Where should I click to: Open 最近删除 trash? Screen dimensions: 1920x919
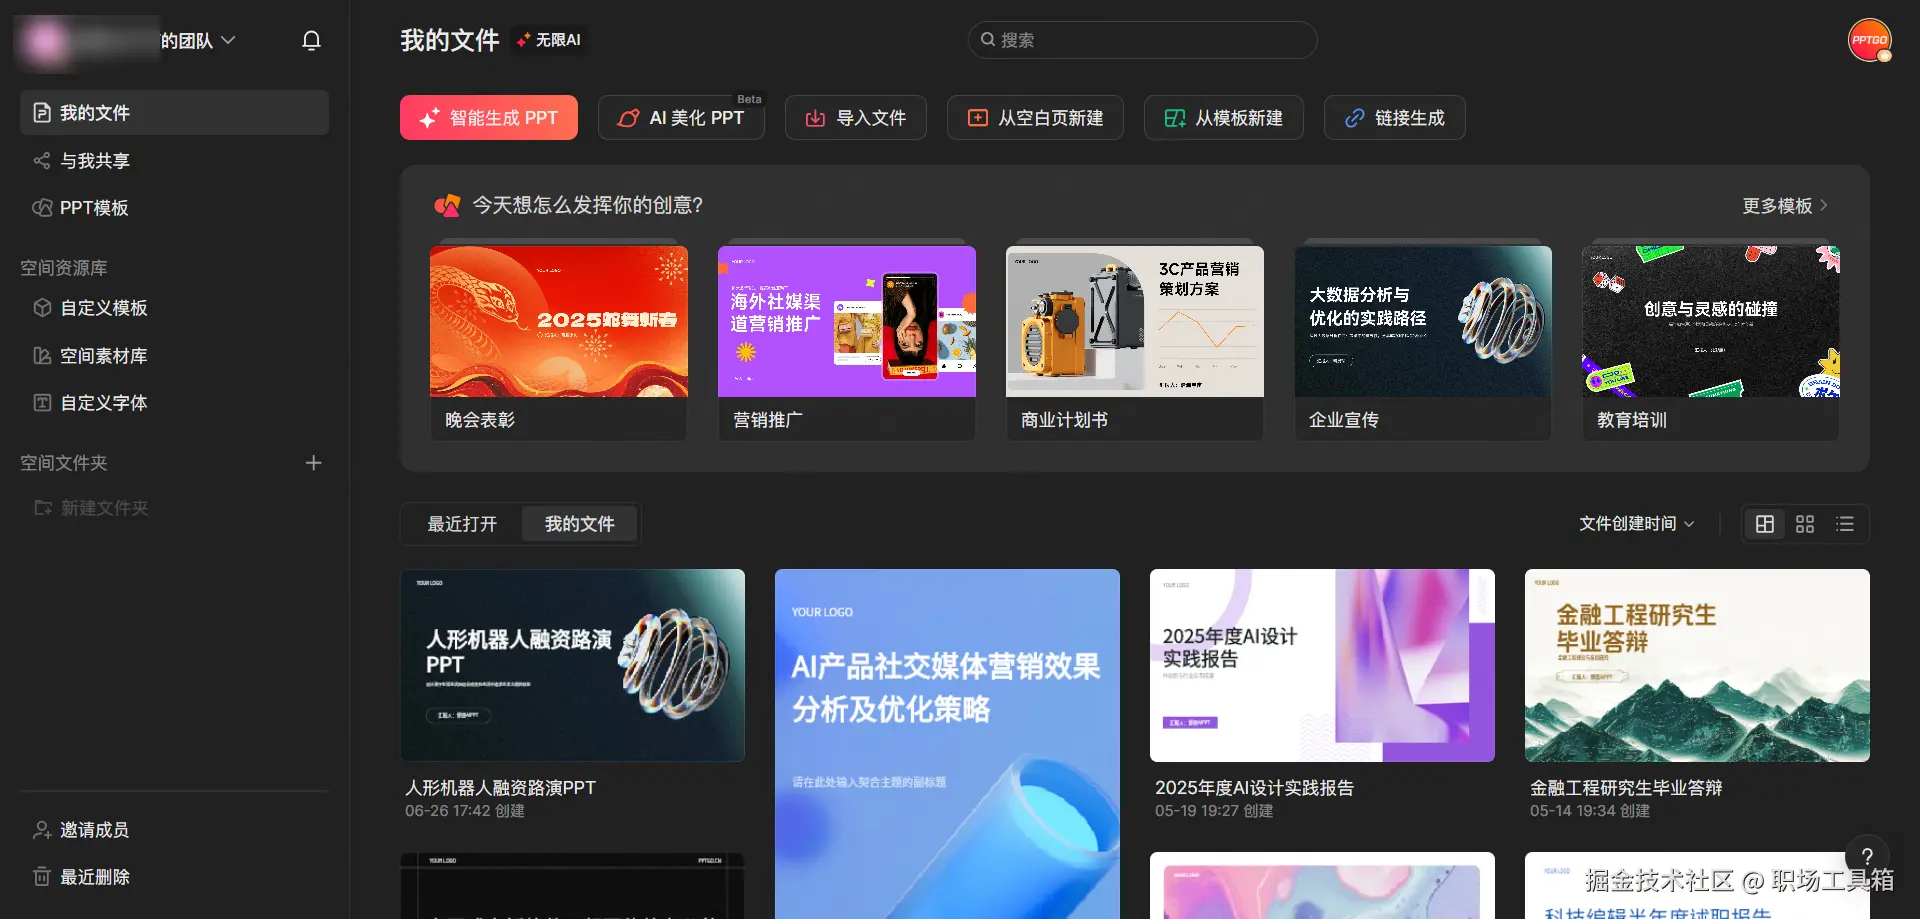(81, 877)
